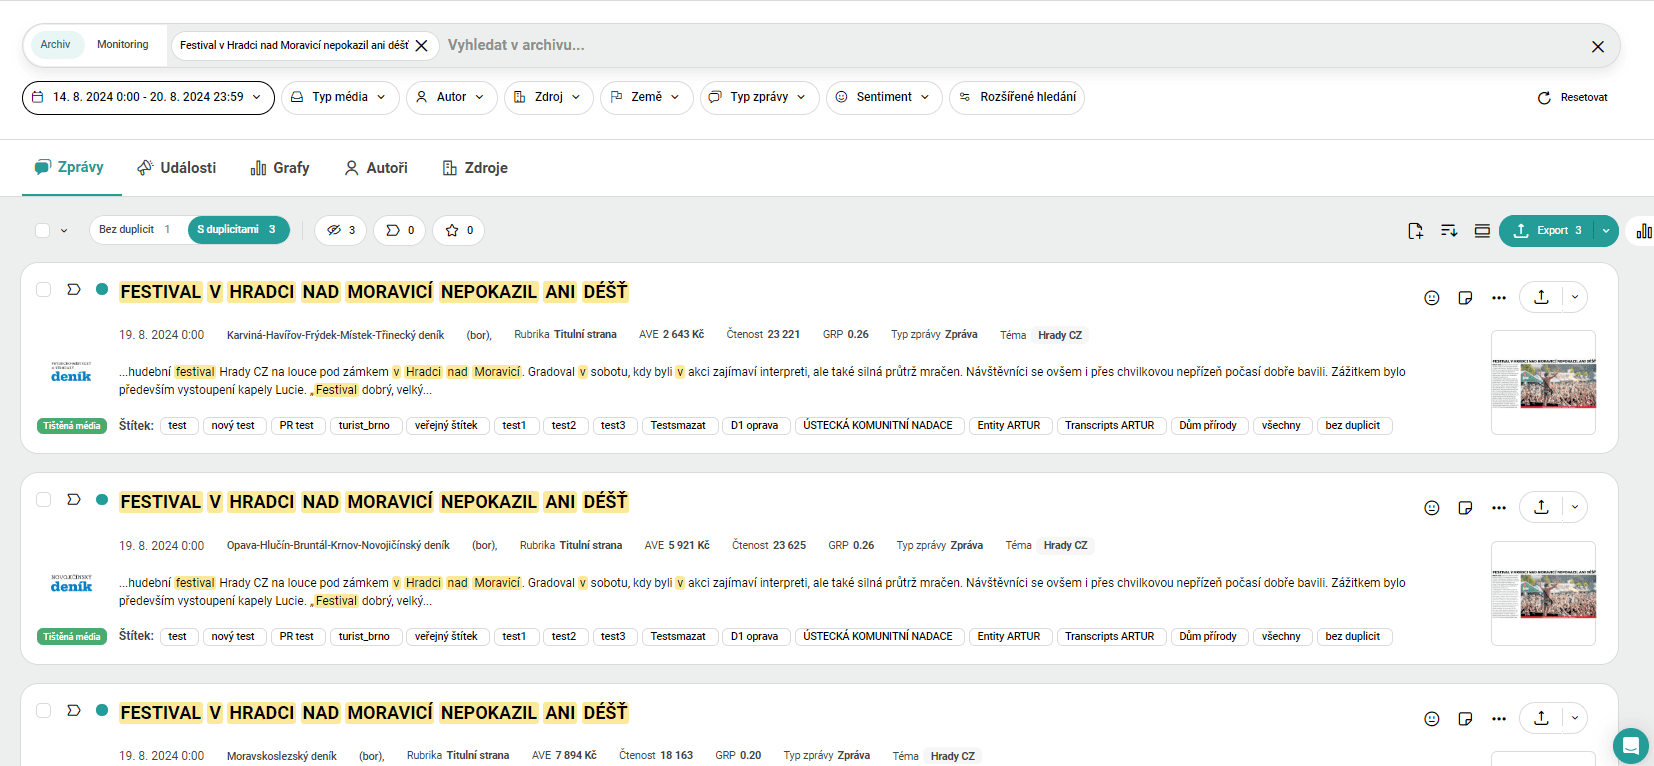
Task: Switch to the Autoři tab
Action: coord(376,168)
